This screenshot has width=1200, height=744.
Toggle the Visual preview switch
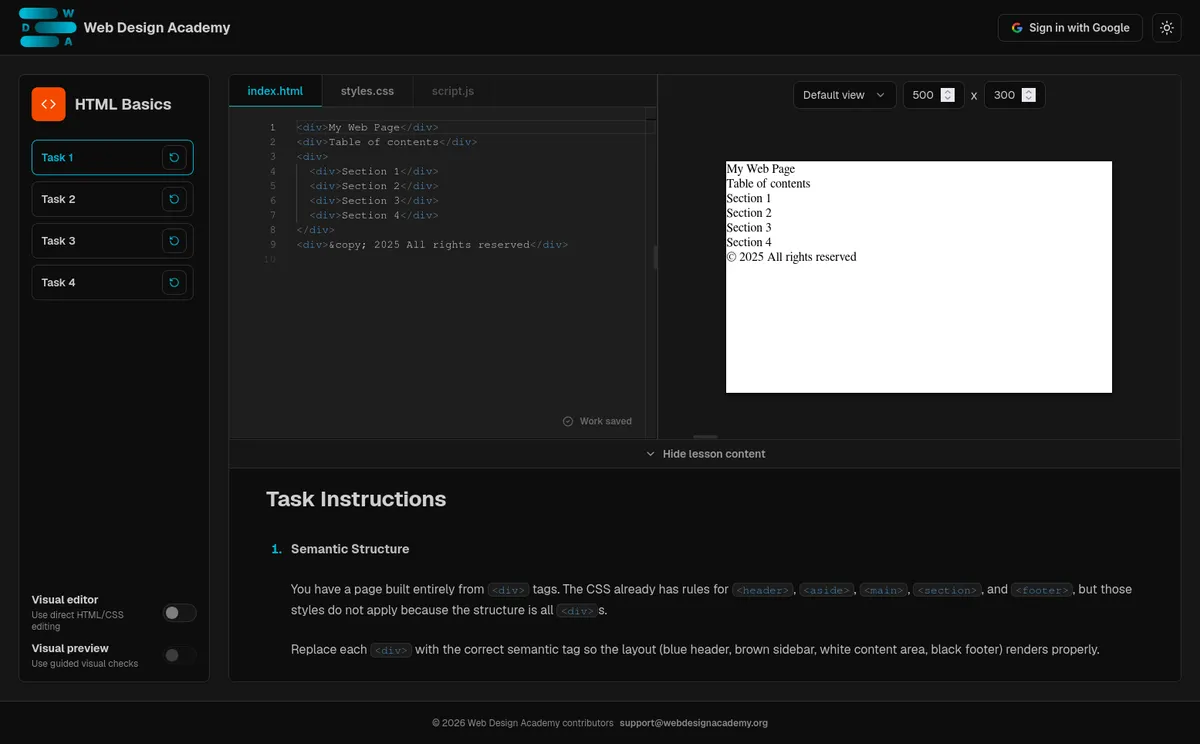pyautogui.click(x=180, y=655)
